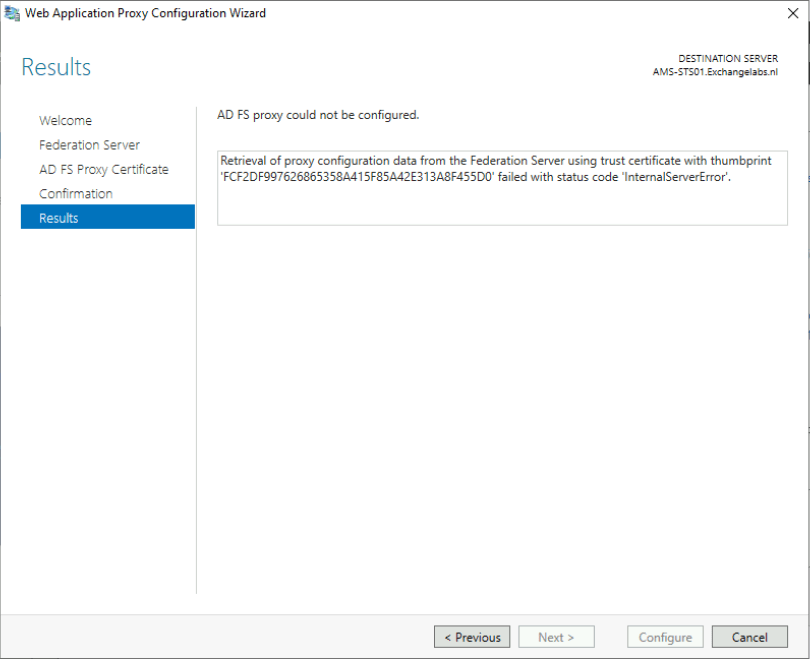Click the DESTINATION SERVER label
The image size is (810, 659).
tap(727, 59)
